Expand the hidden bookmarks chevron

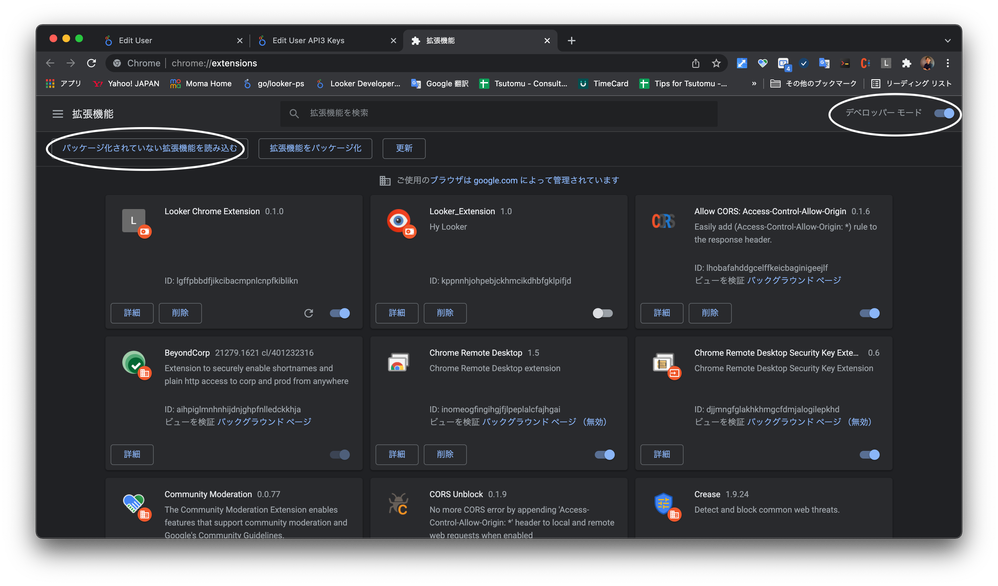point(754,83)
